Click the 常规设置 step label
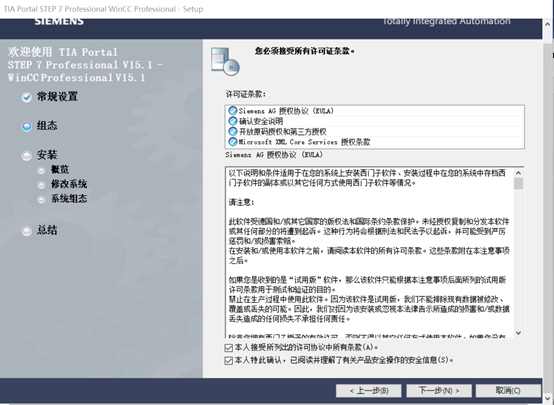This screenshot has width=554, height=405. point(57,96)
